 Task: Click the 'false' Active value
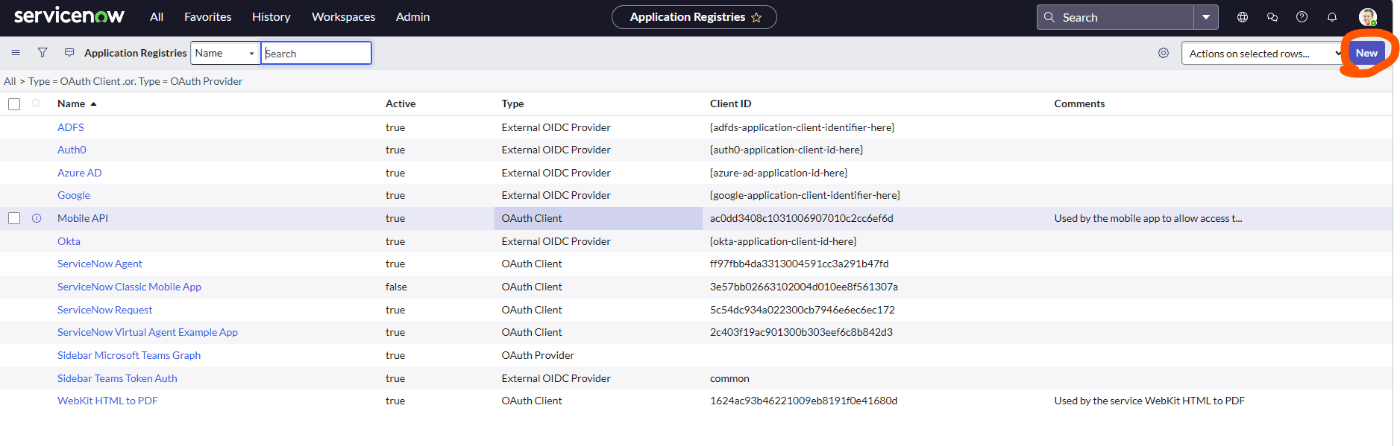pyautogui.click(x=397, y=287)
